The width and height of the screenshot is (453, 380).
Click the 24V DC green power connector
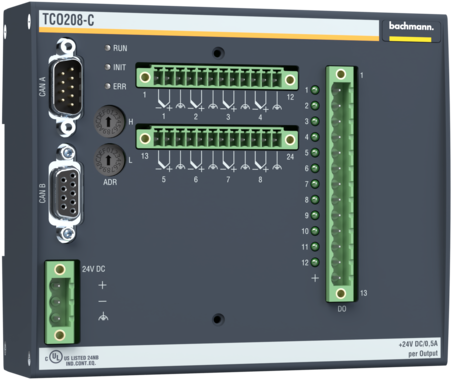(x=62, y=302)
